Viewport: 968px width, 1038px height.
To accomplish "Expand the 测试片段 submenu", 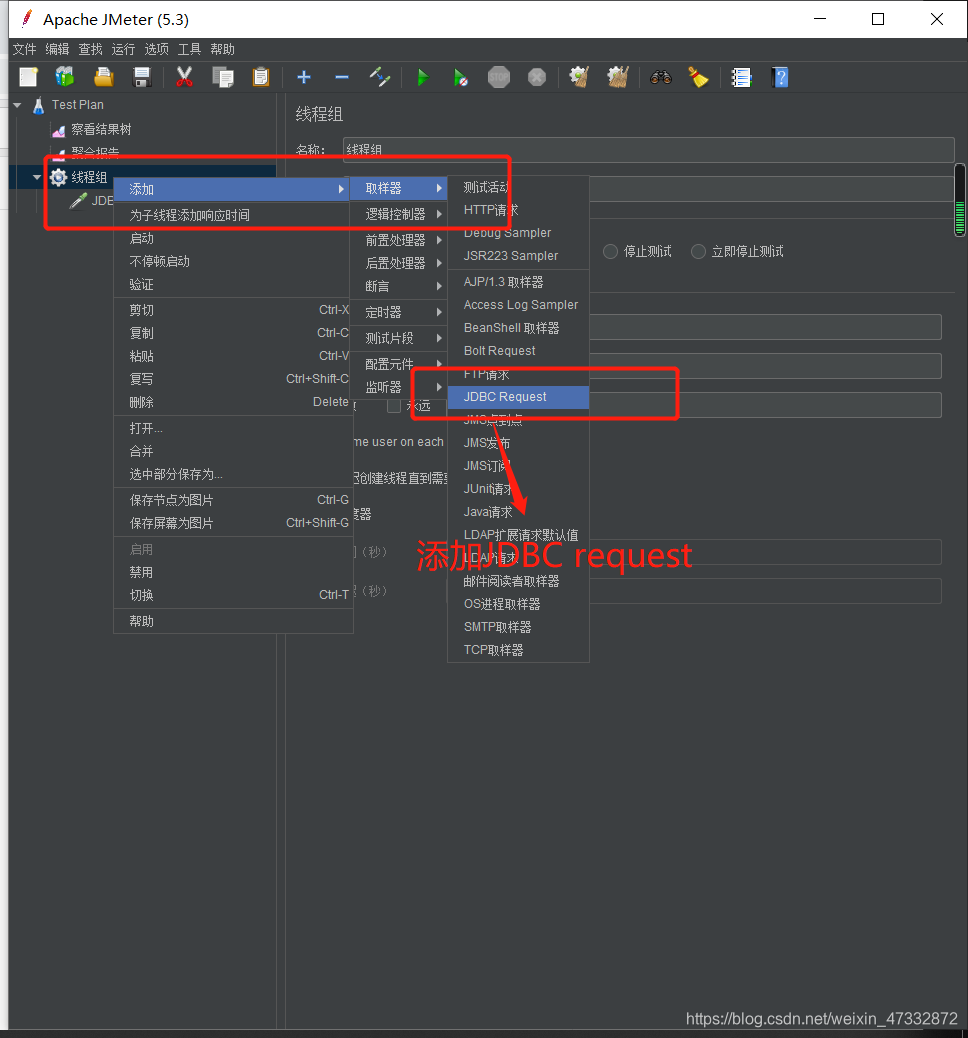I will (x=399, y=338).
